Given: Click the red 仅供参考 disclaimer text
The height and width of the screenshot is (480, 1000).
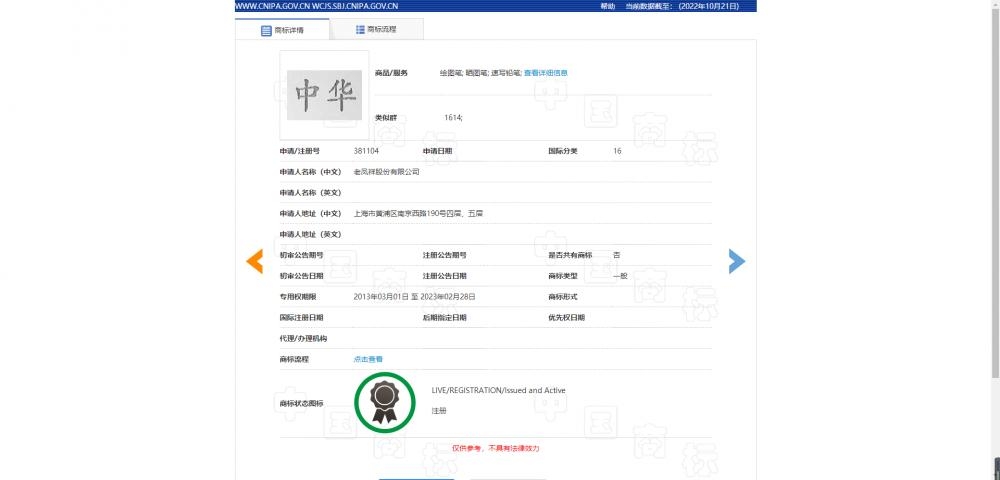Looking at the screenshot, I should tap(496, 449).
